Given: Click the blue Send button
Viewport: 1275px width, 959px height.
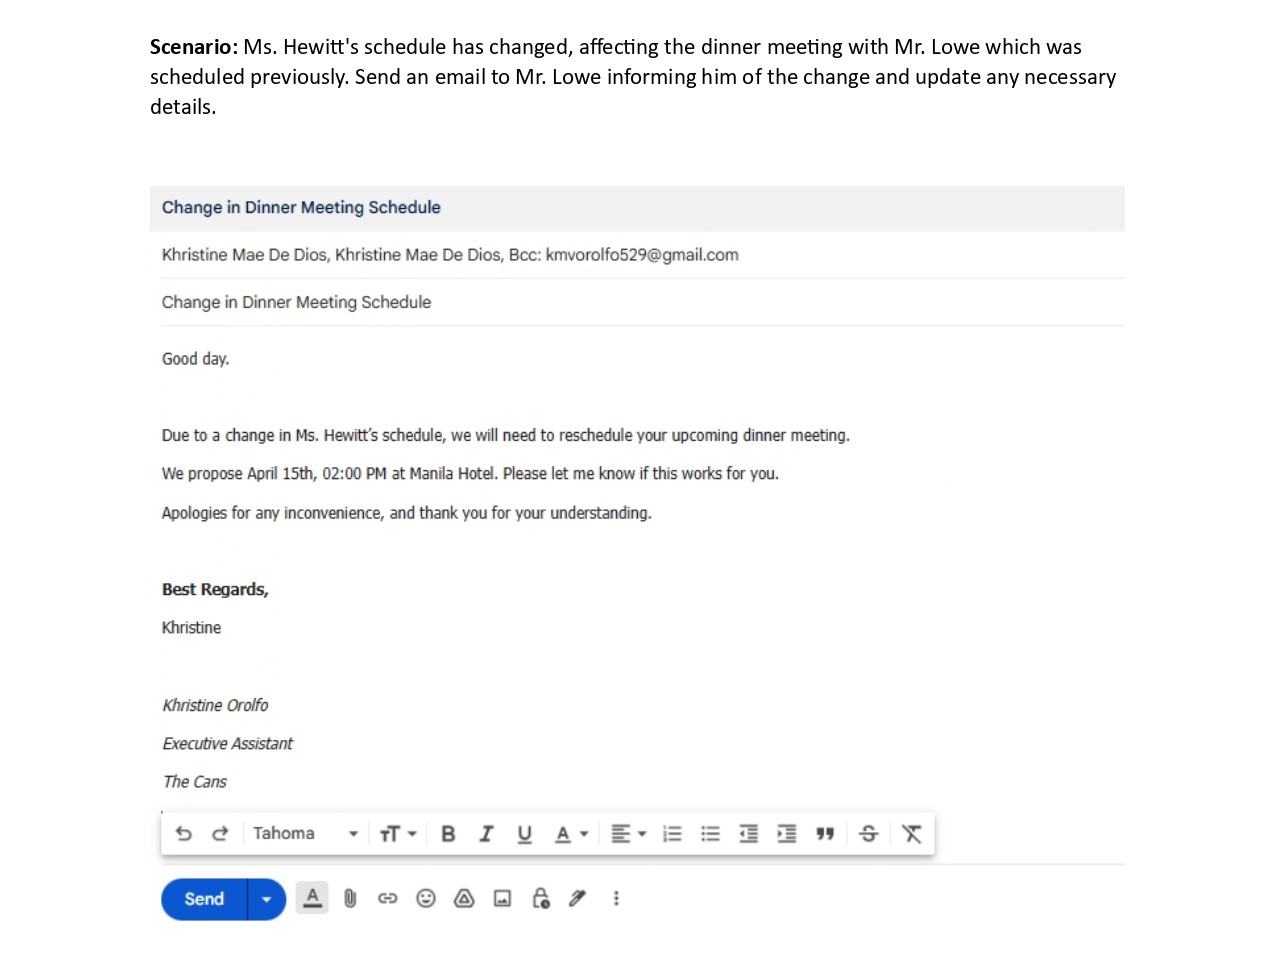Looking at the screenshot, I should pos(204,900).
